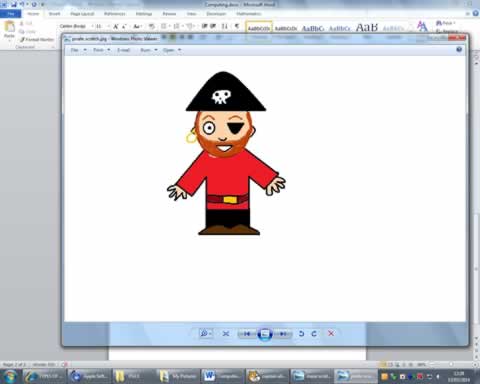
Task: Toggle paragraph marks display in Word
Action: pyautogui.click(x=237, y=26)
